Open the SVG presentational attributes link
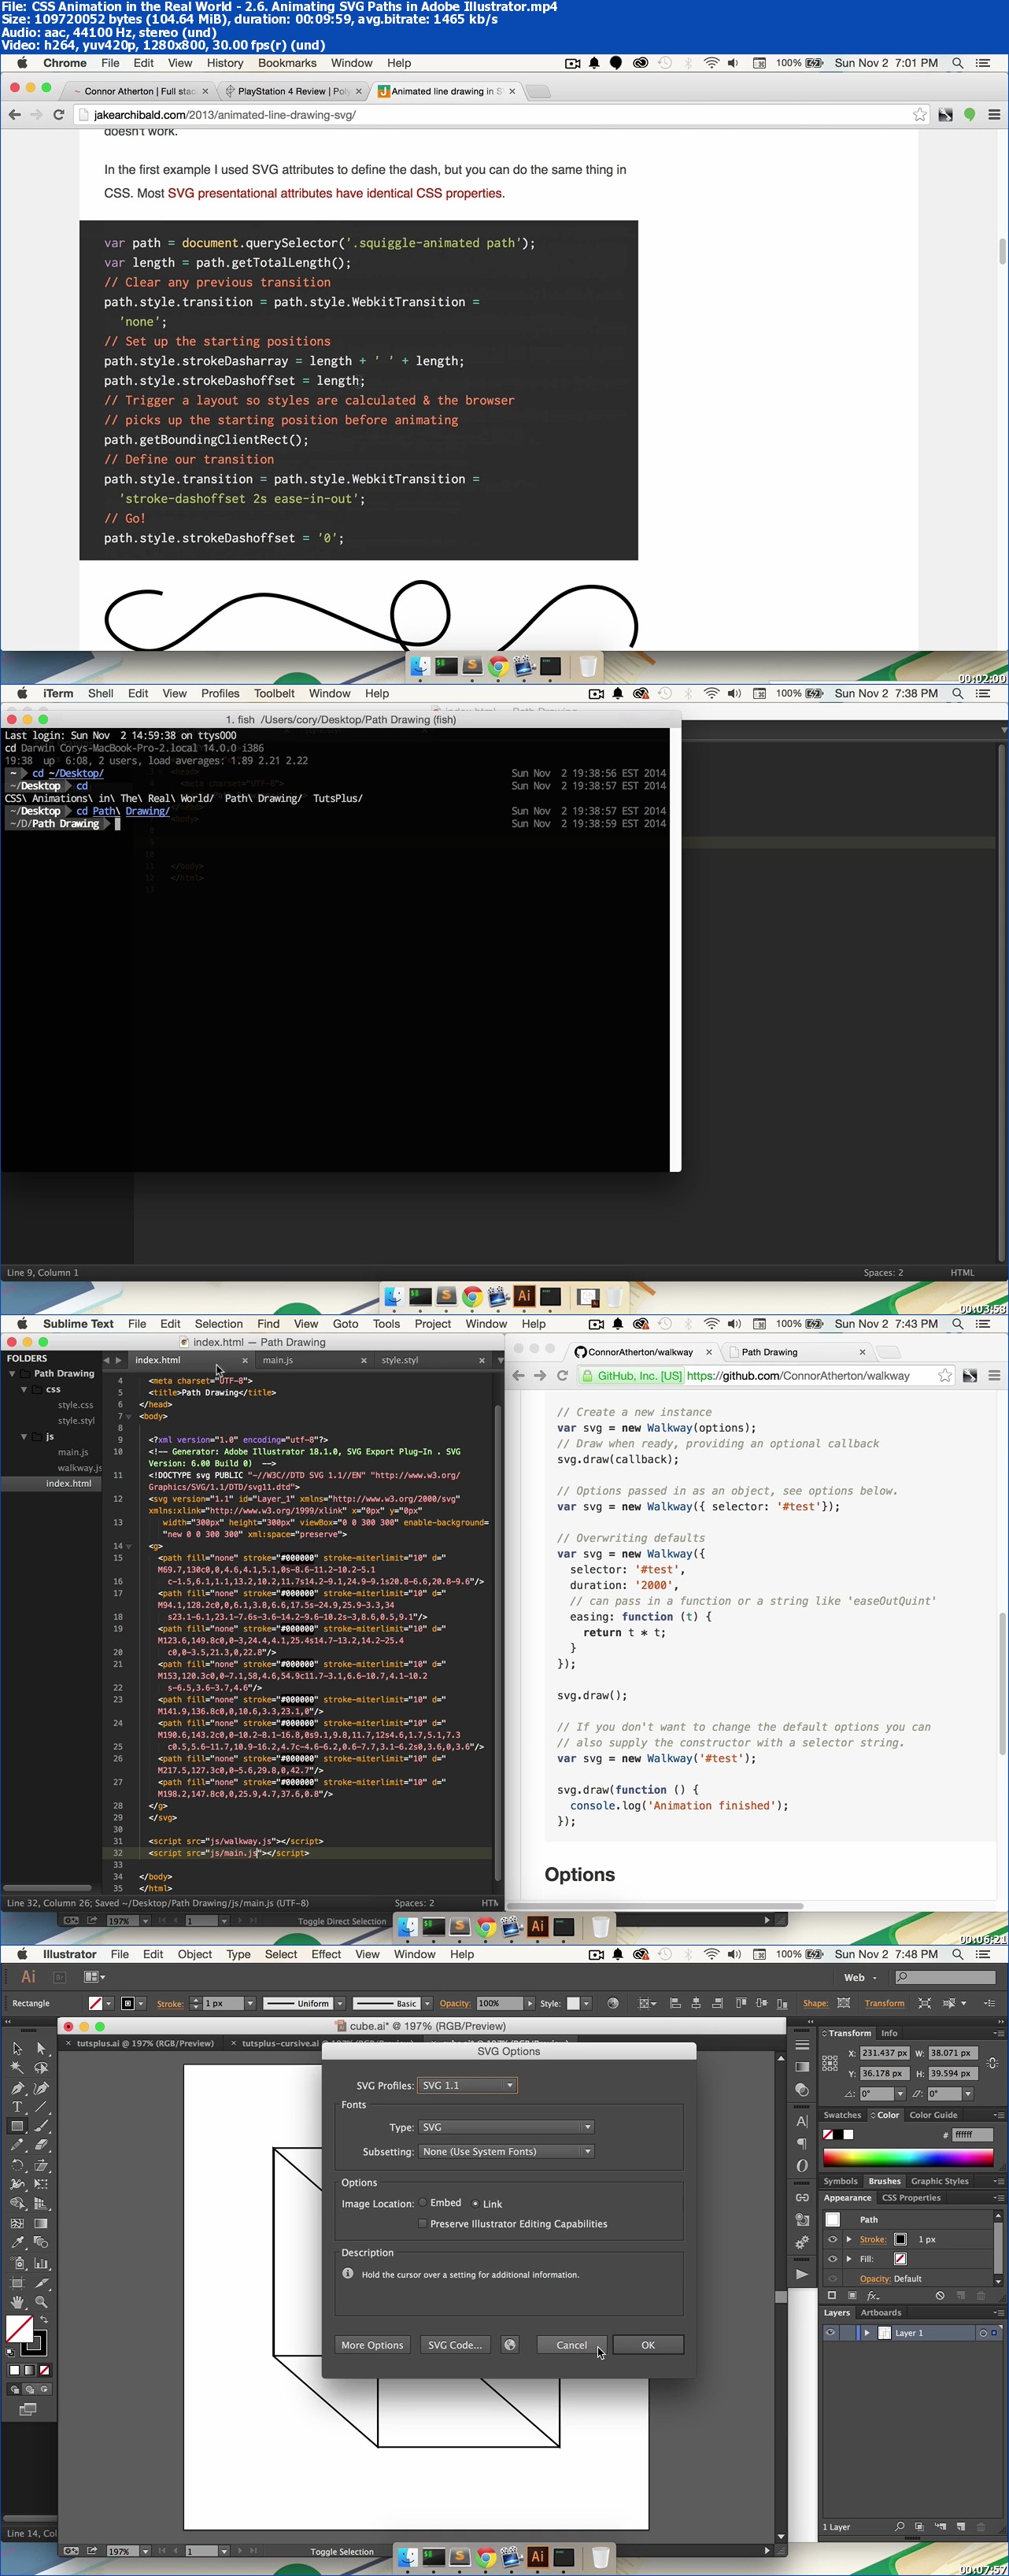This screenshot has width=1009, height=2576. 335,193
